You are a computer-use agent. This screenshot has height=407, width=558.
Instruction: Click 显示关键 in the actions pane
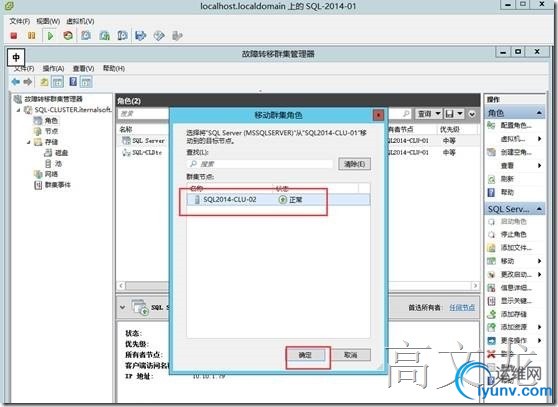[516, 301]
